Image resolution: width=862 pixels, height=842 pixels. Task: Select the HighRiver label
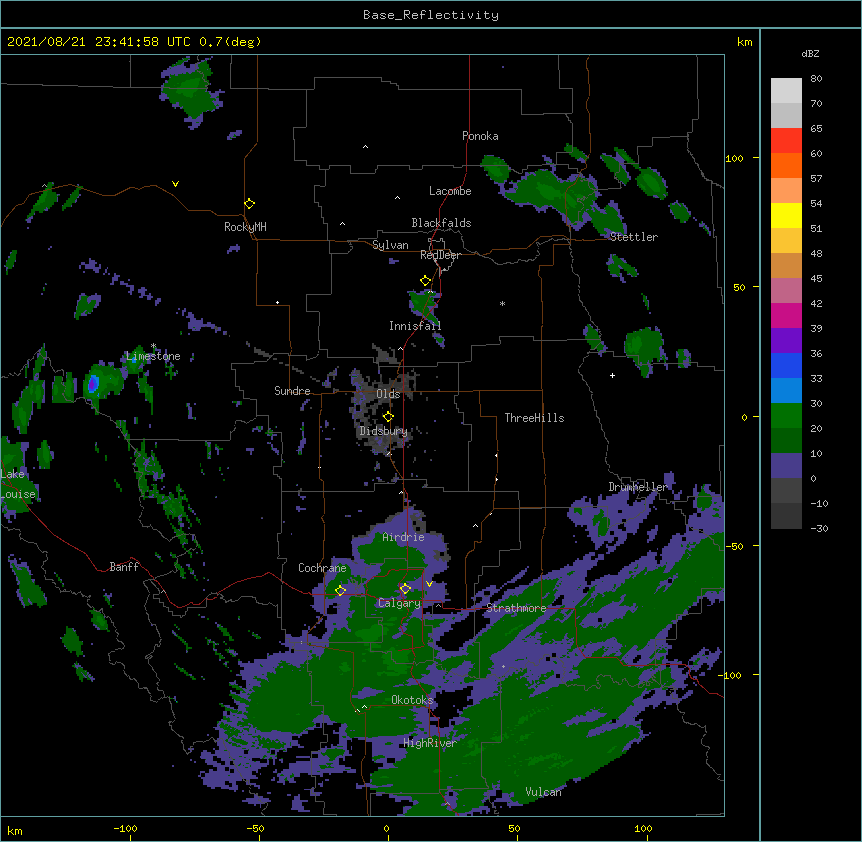(430, 743)
